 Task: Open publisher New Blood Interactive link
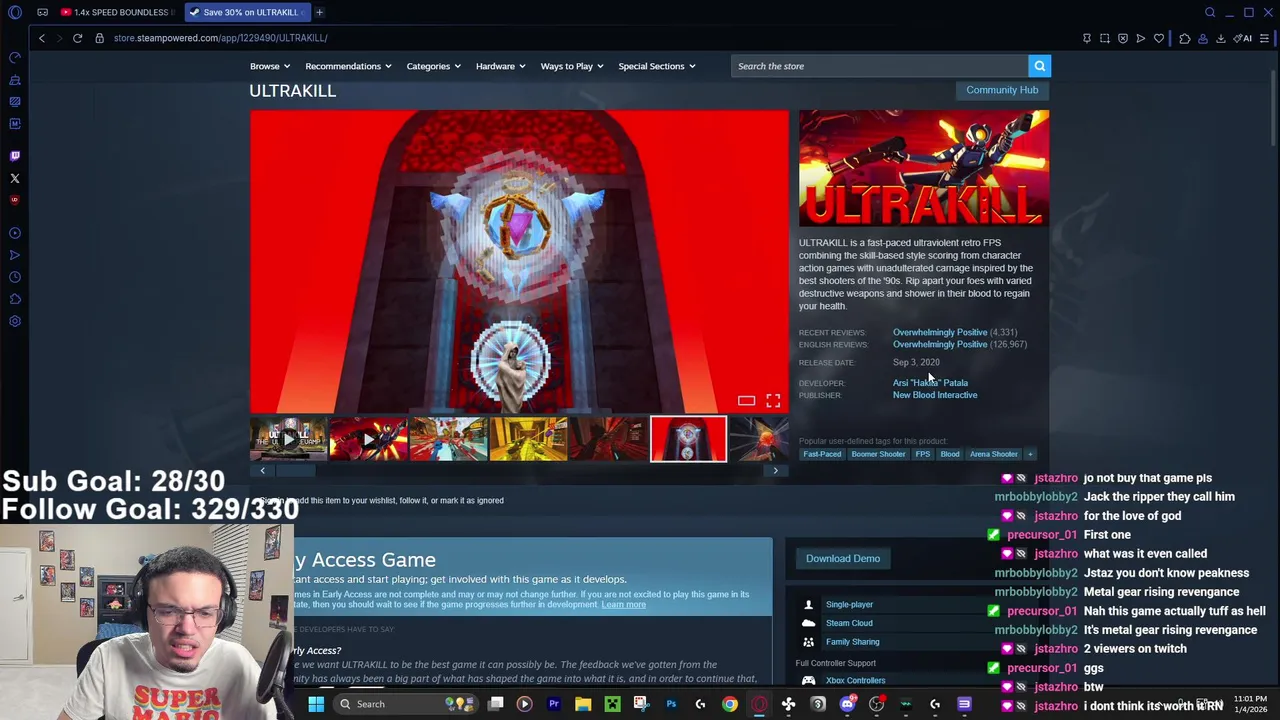tap(935, 395)
